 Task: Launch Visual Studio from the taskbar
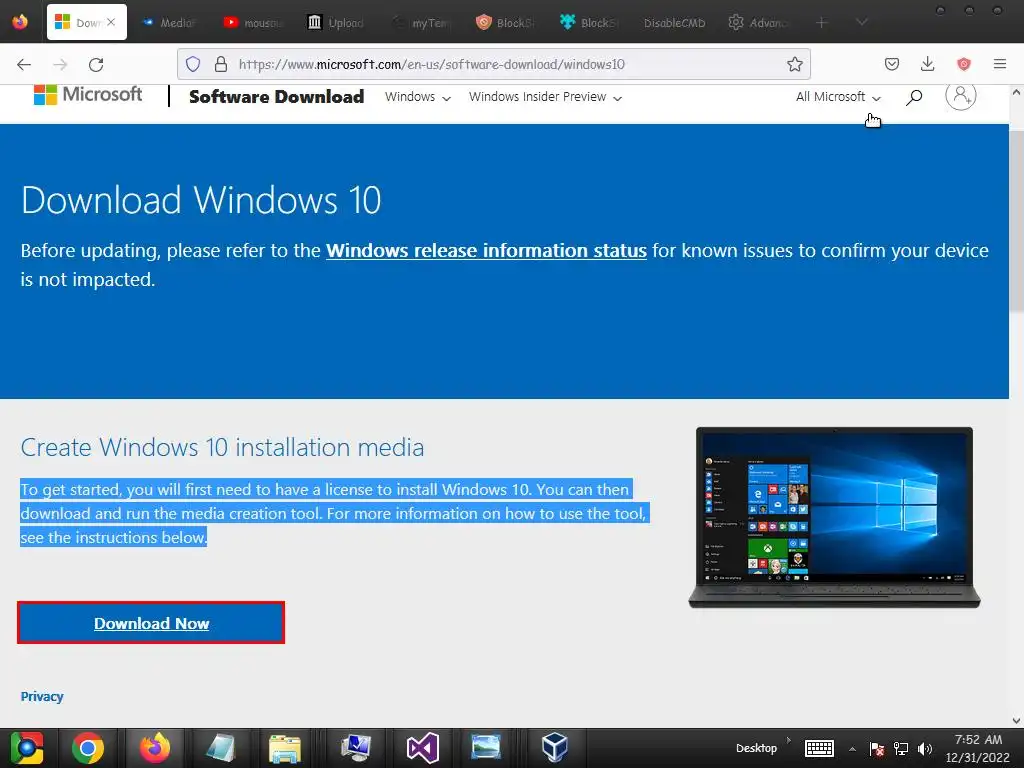423,748
